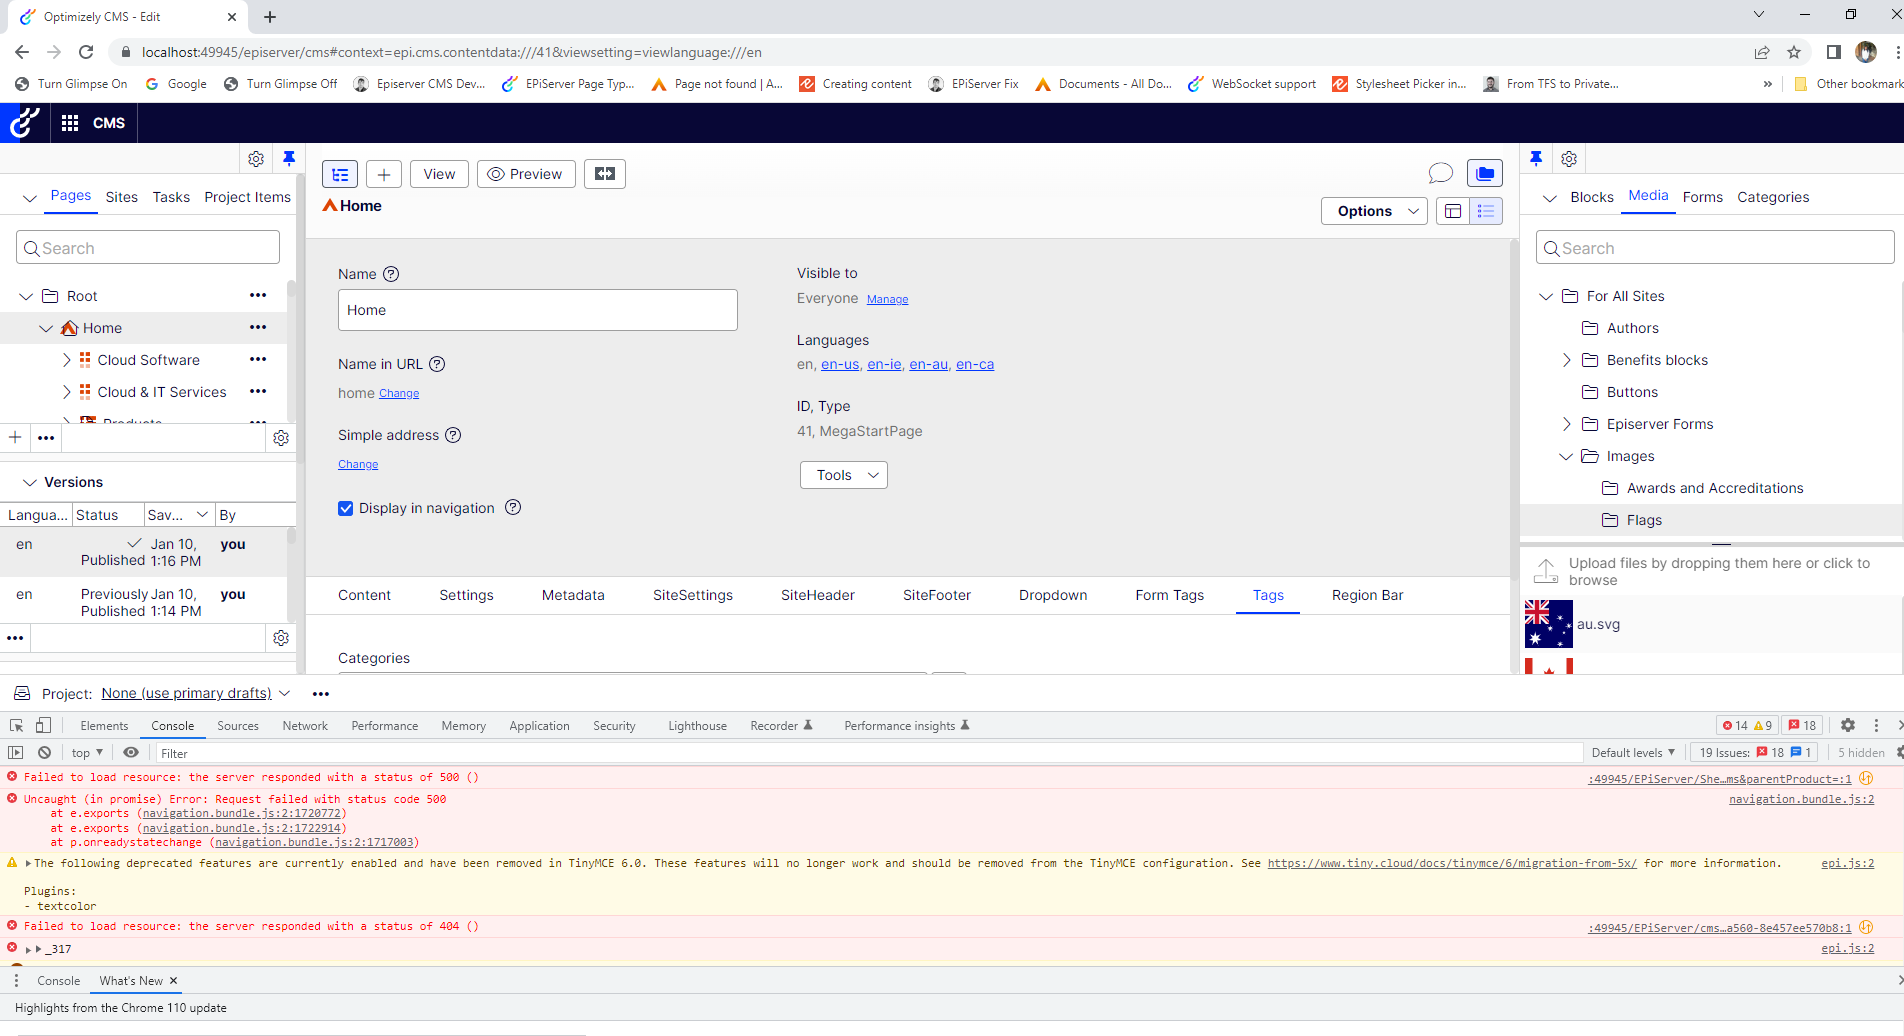Open the Blocks tab in assets

[1591, 197]
